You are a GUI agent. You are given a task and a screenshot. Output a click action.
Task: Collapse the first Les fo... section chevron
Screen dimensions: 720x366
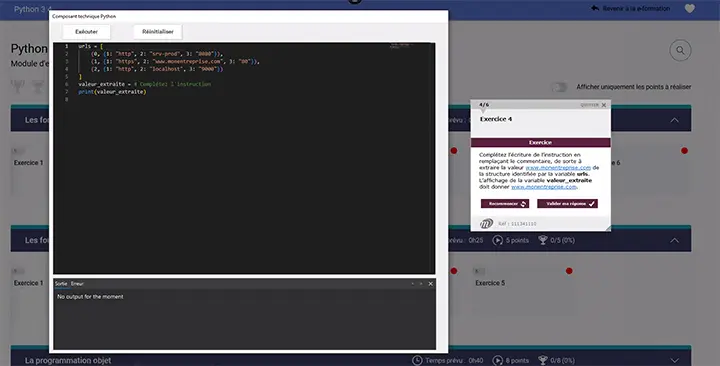[674, 120]
